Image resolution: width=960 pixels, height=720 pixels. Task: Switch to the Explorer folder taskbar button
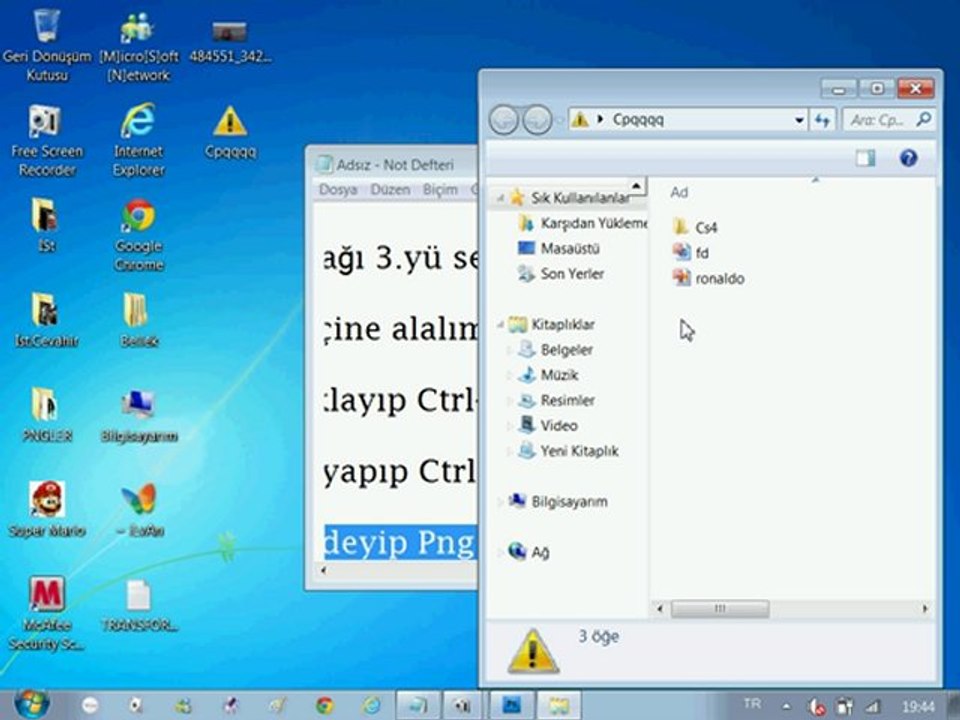pyautogui.click(x=558, y=706)
